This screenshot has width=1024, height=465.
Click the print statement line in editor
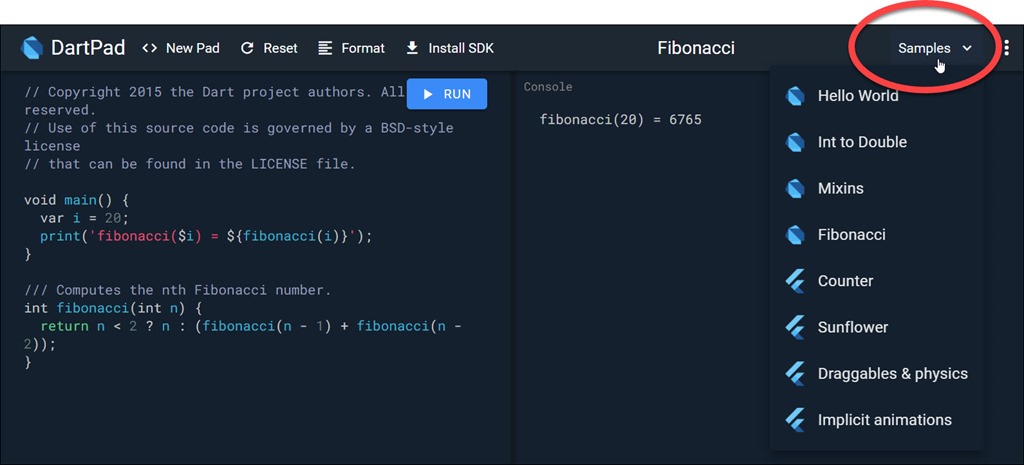(x=206, y=236)
